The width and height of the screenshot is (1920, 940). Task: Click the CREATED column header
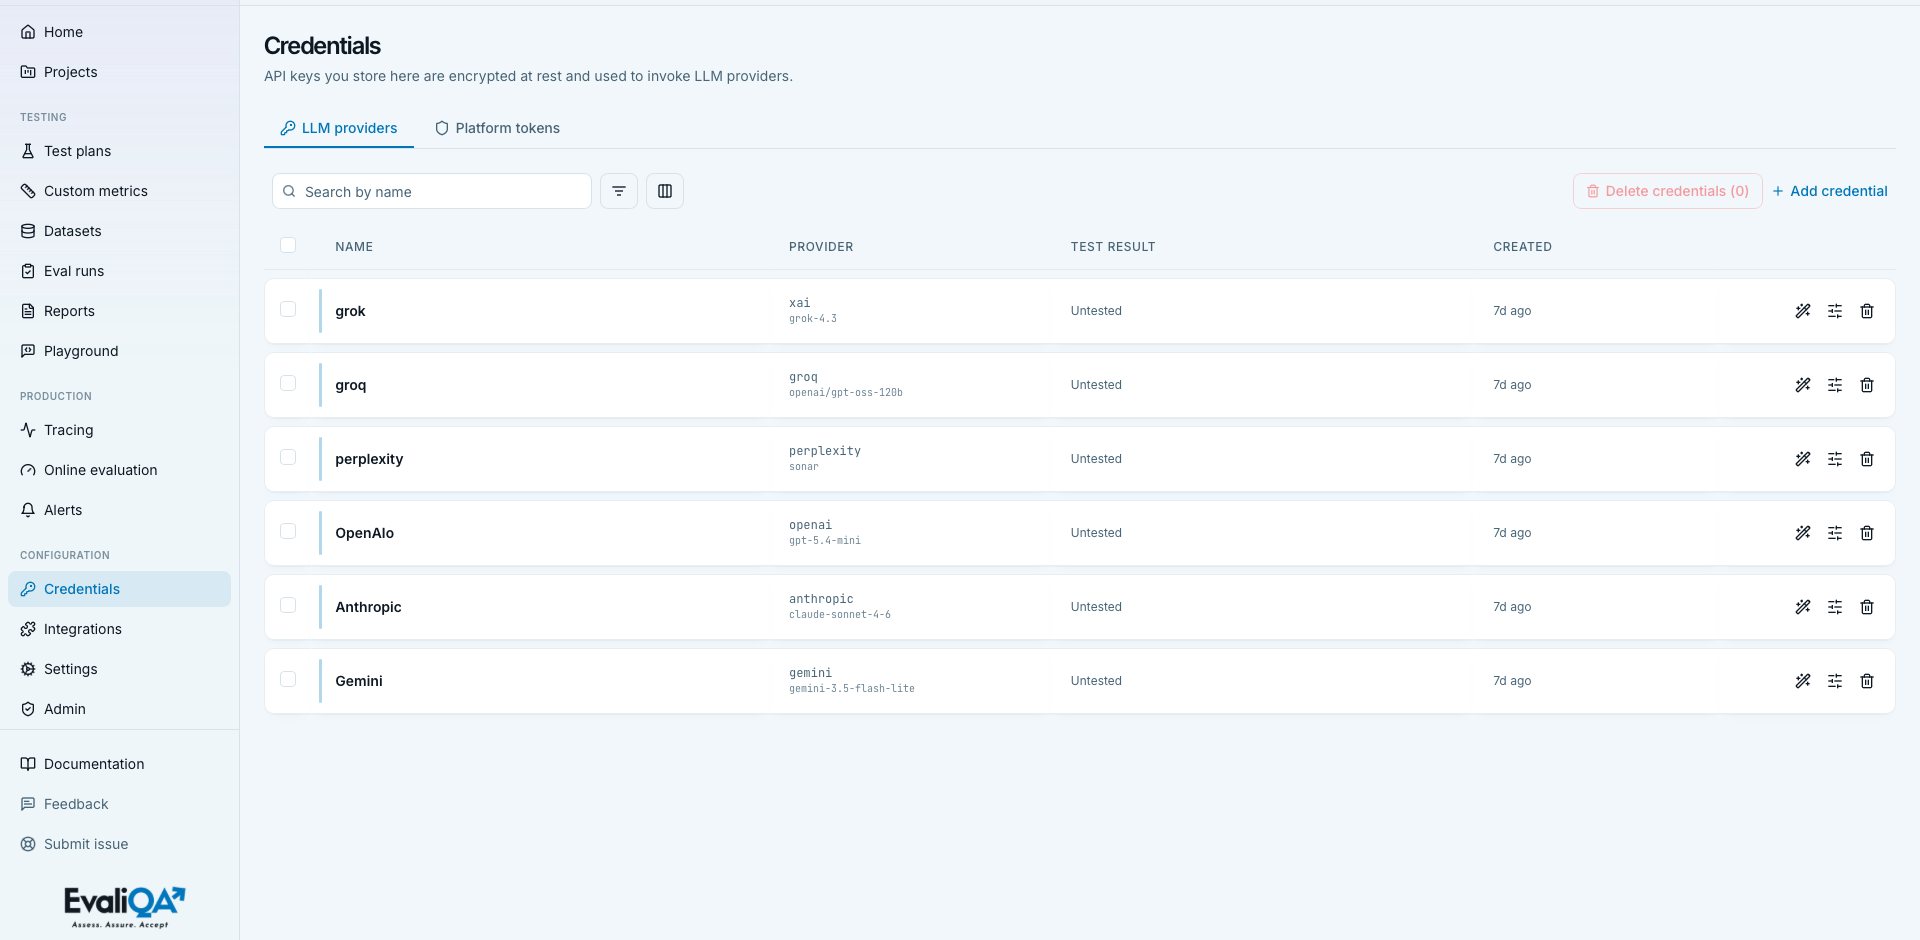[1522, 247]
